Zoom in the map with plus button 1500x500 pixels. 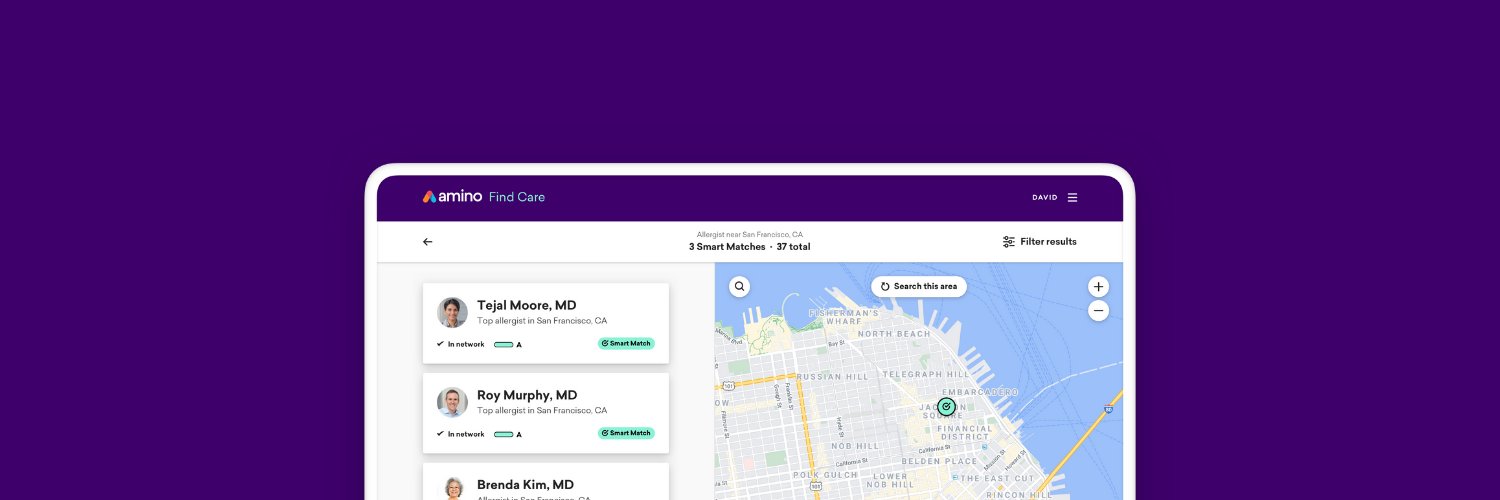click(1098, 286)
